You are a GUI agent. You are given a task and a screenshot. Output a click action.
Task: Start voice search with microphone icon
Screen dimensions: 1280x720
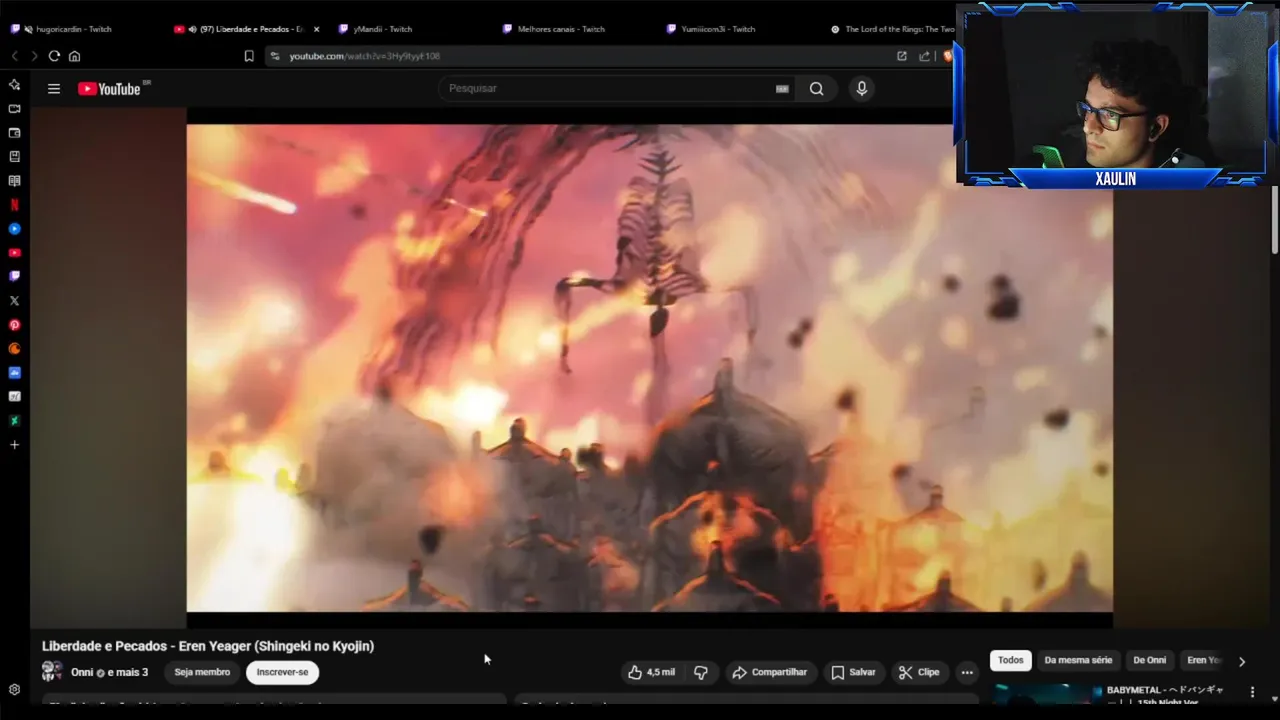point(861,89)
